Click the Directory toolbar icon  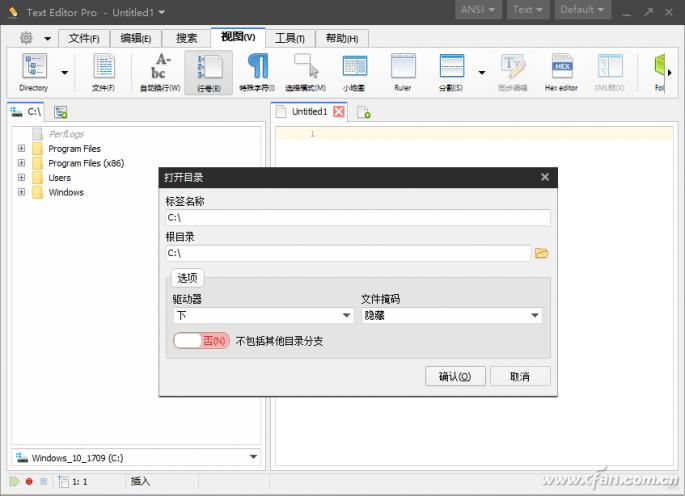point(34,71)
